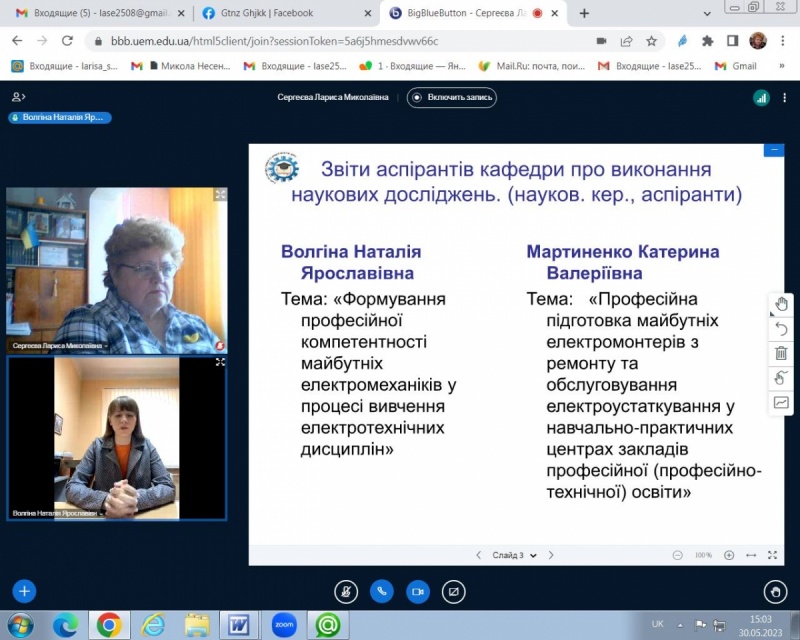
Task: Clear annotations with the trash icon
Action: pyautogui.click(x=781, y=353)
